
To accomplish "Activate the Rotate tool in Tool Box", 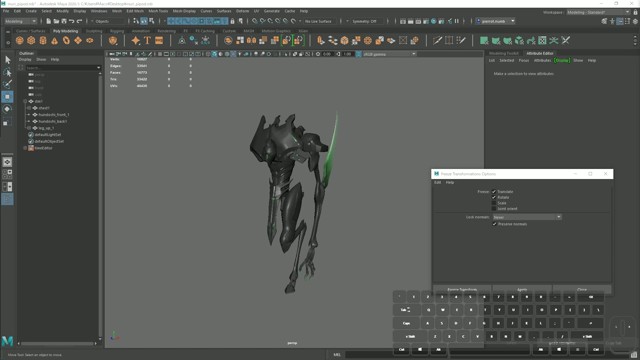I will 7,109.
